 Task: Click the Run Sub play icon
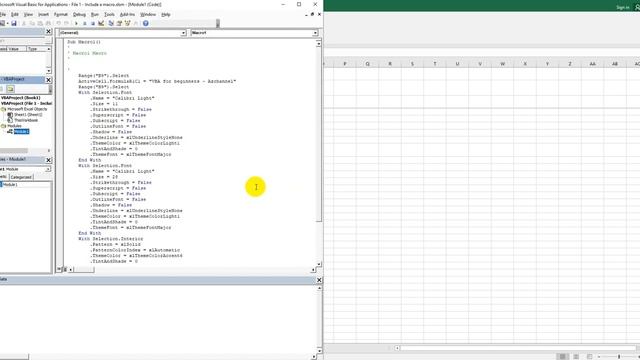(x=76, y=23)
